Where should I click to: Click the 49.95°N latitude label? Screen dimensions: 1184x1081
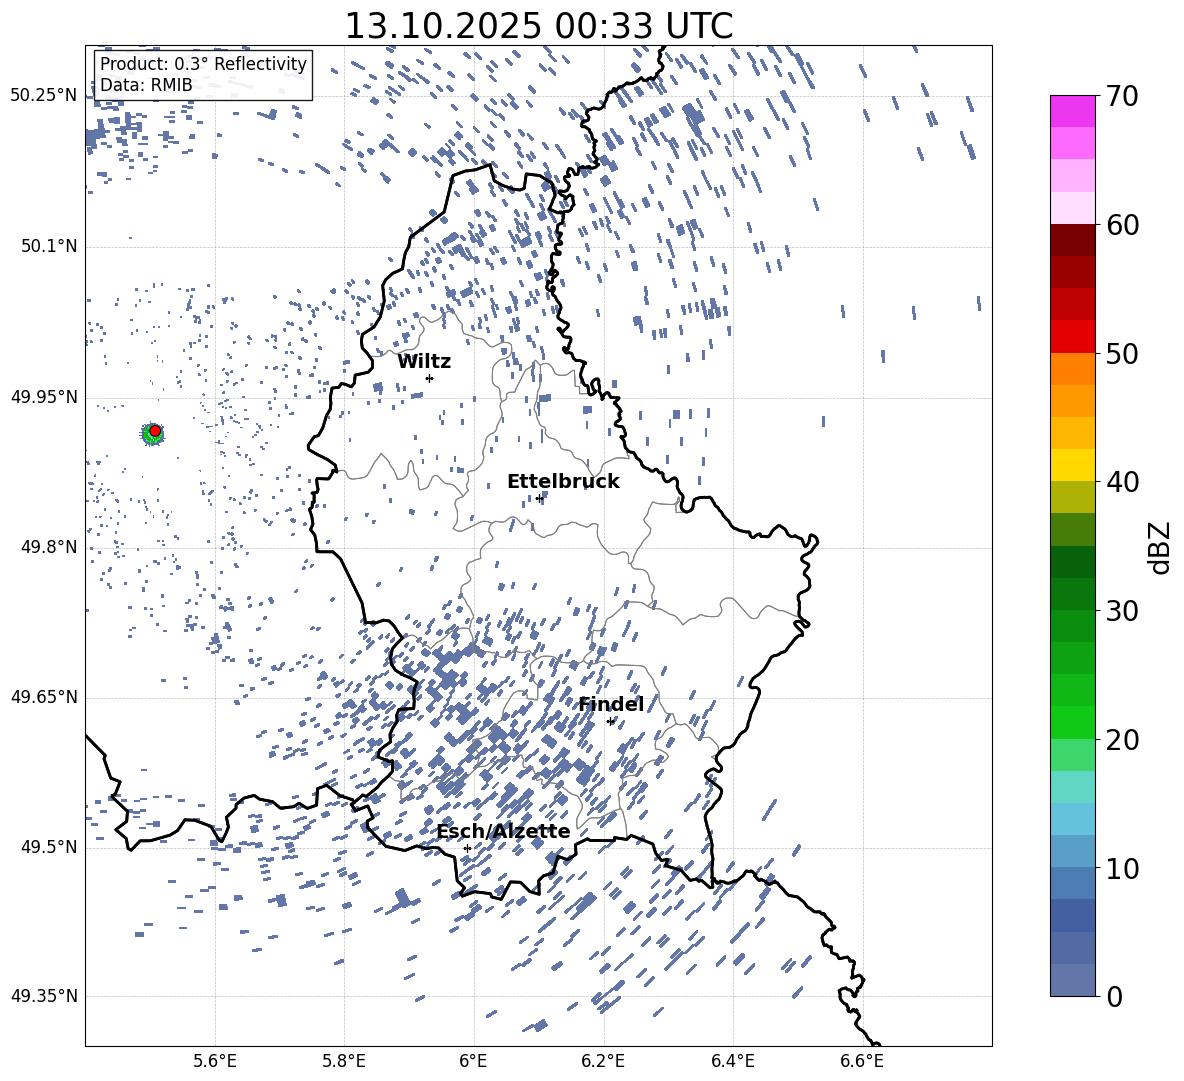pos(44,397)
